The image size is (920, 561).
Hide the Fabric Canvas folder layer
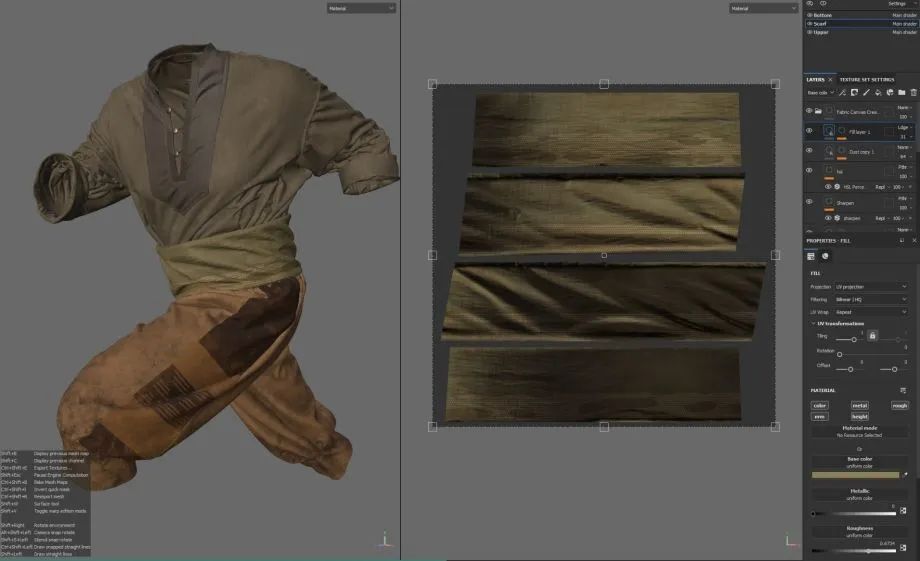[809, 112]
